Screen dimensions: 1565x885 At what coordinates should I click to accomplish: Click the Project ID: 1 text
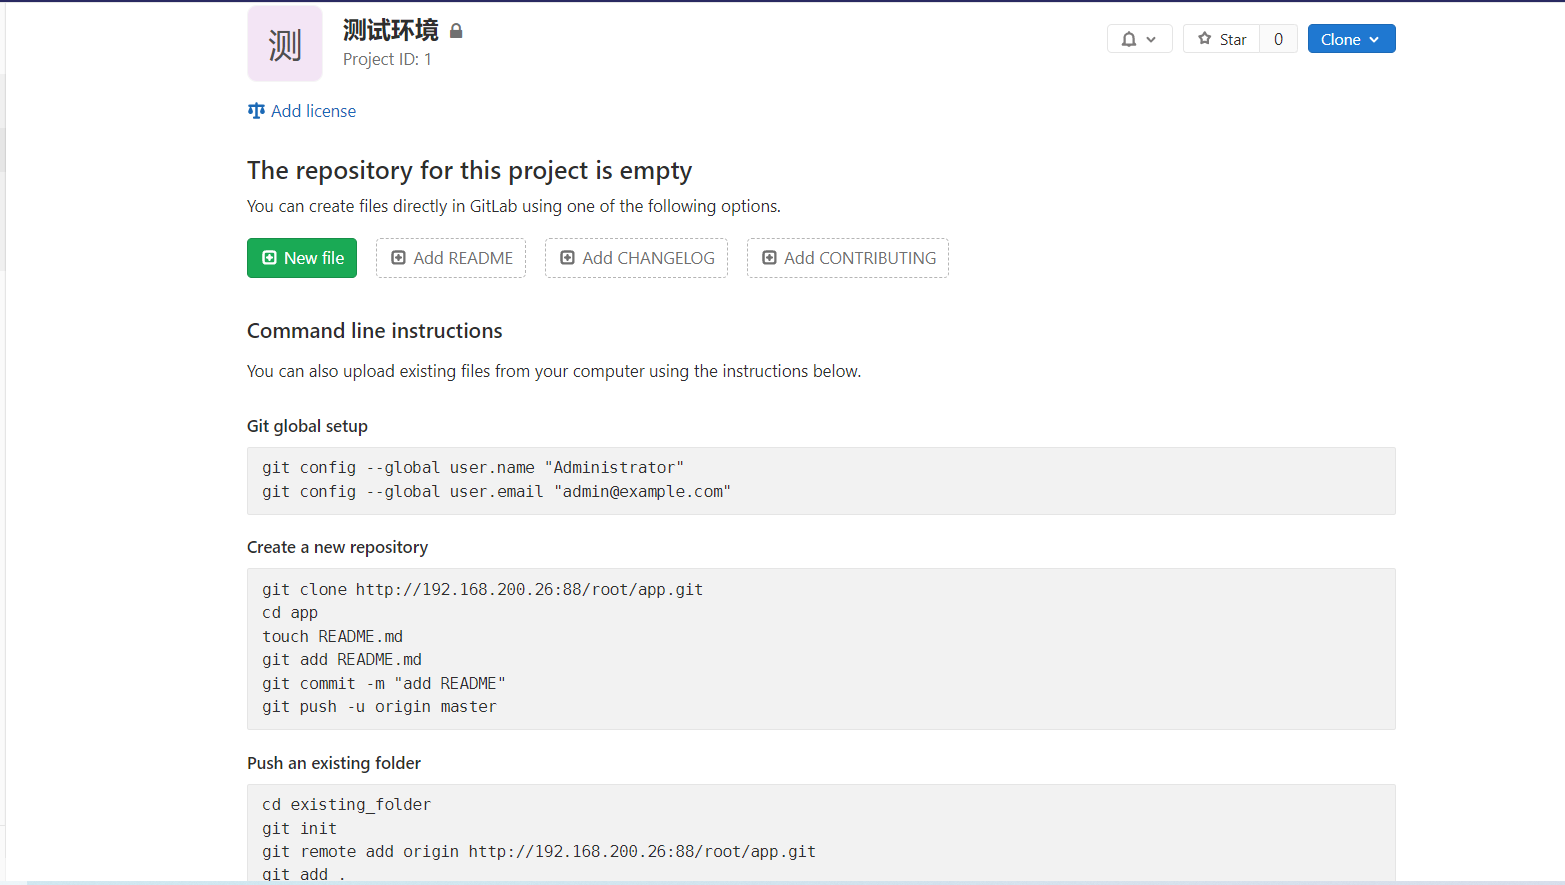pyautogui.click(x=387, y=60)
